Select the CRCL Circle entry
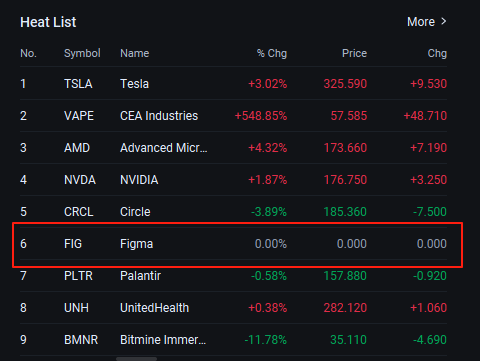Screen dimensions: 480x361 click(233, 212)
